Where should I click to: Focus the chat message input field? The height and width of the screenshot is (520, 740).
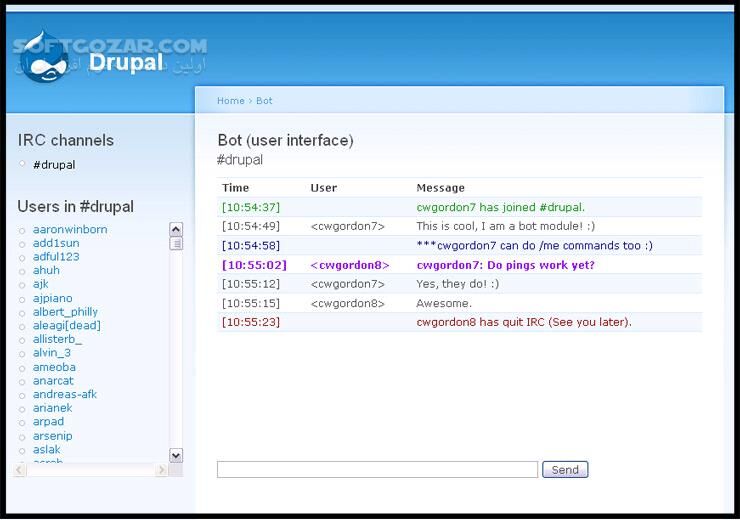coord(377,470)
